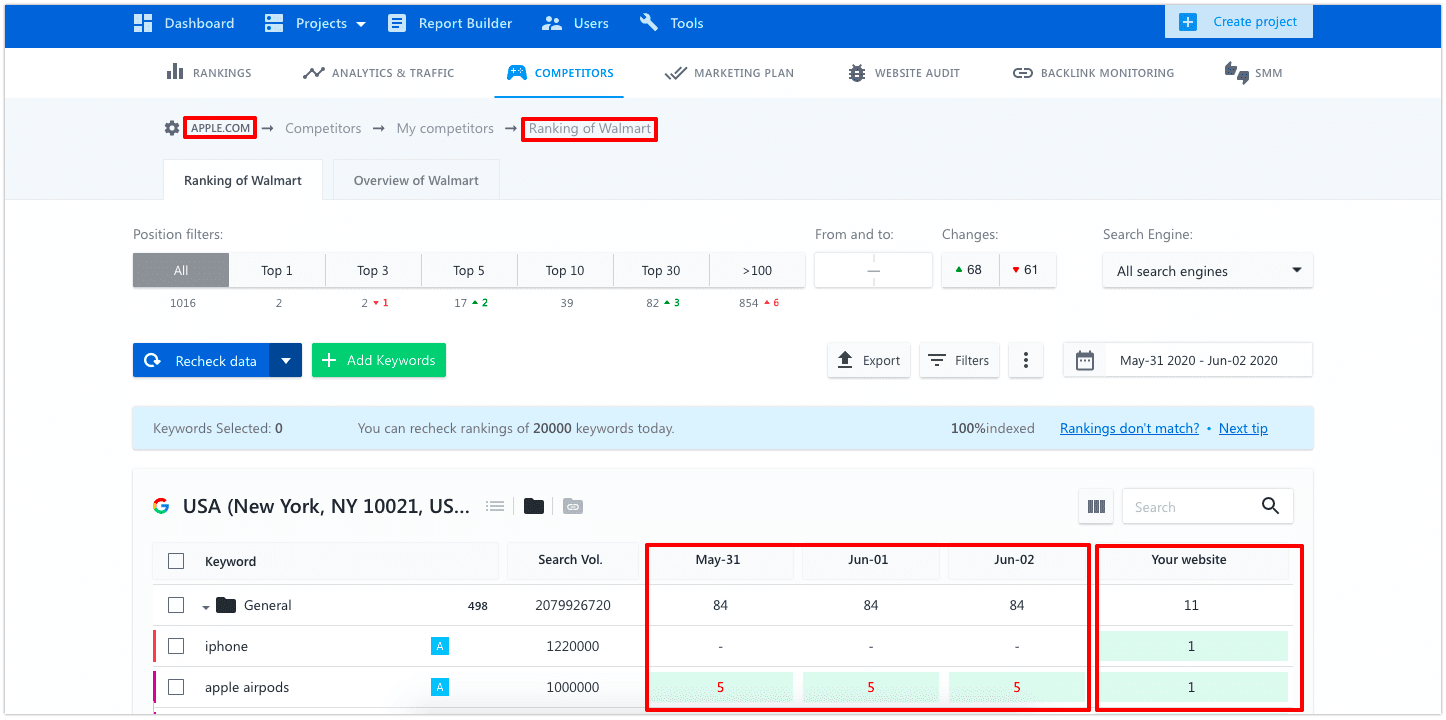Click the From and to range field
The image size is (1446, 720).
pyautogui.click(x=873, y=270)
